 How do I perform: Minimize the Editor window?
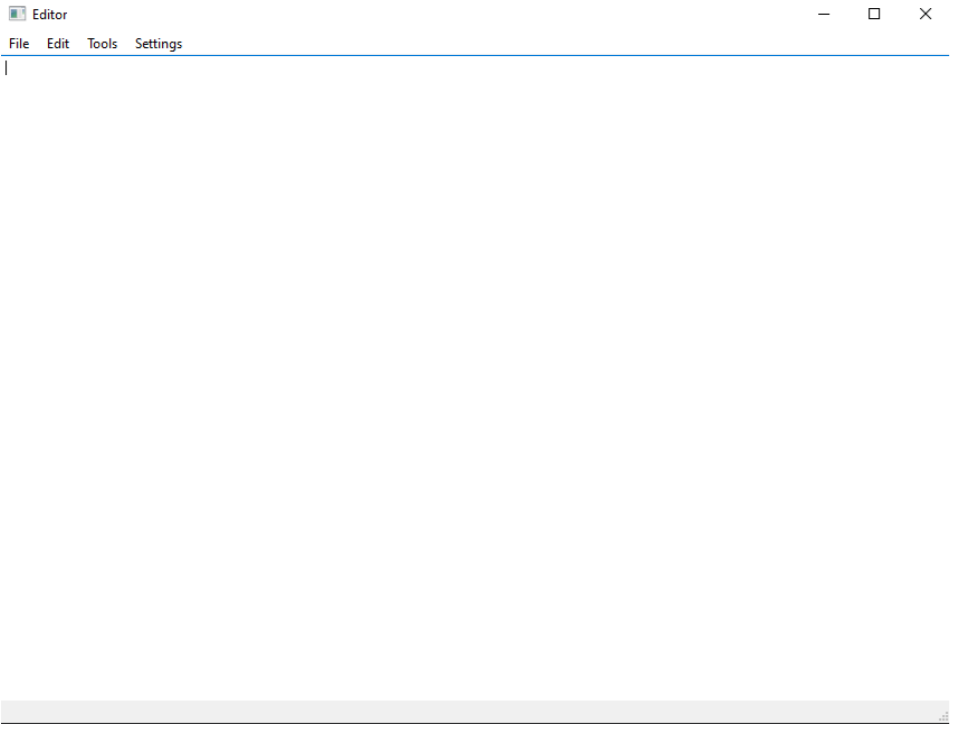click(824, 14)
